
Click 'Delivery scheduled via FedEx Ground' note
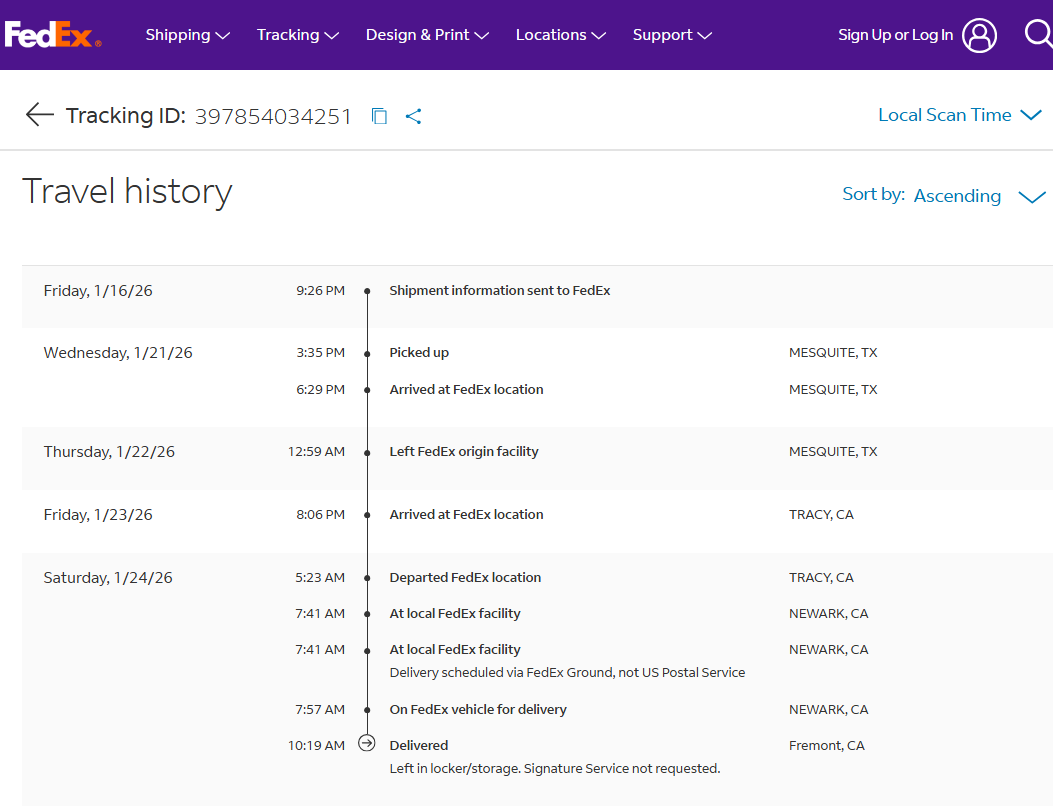tap(567, 672)
